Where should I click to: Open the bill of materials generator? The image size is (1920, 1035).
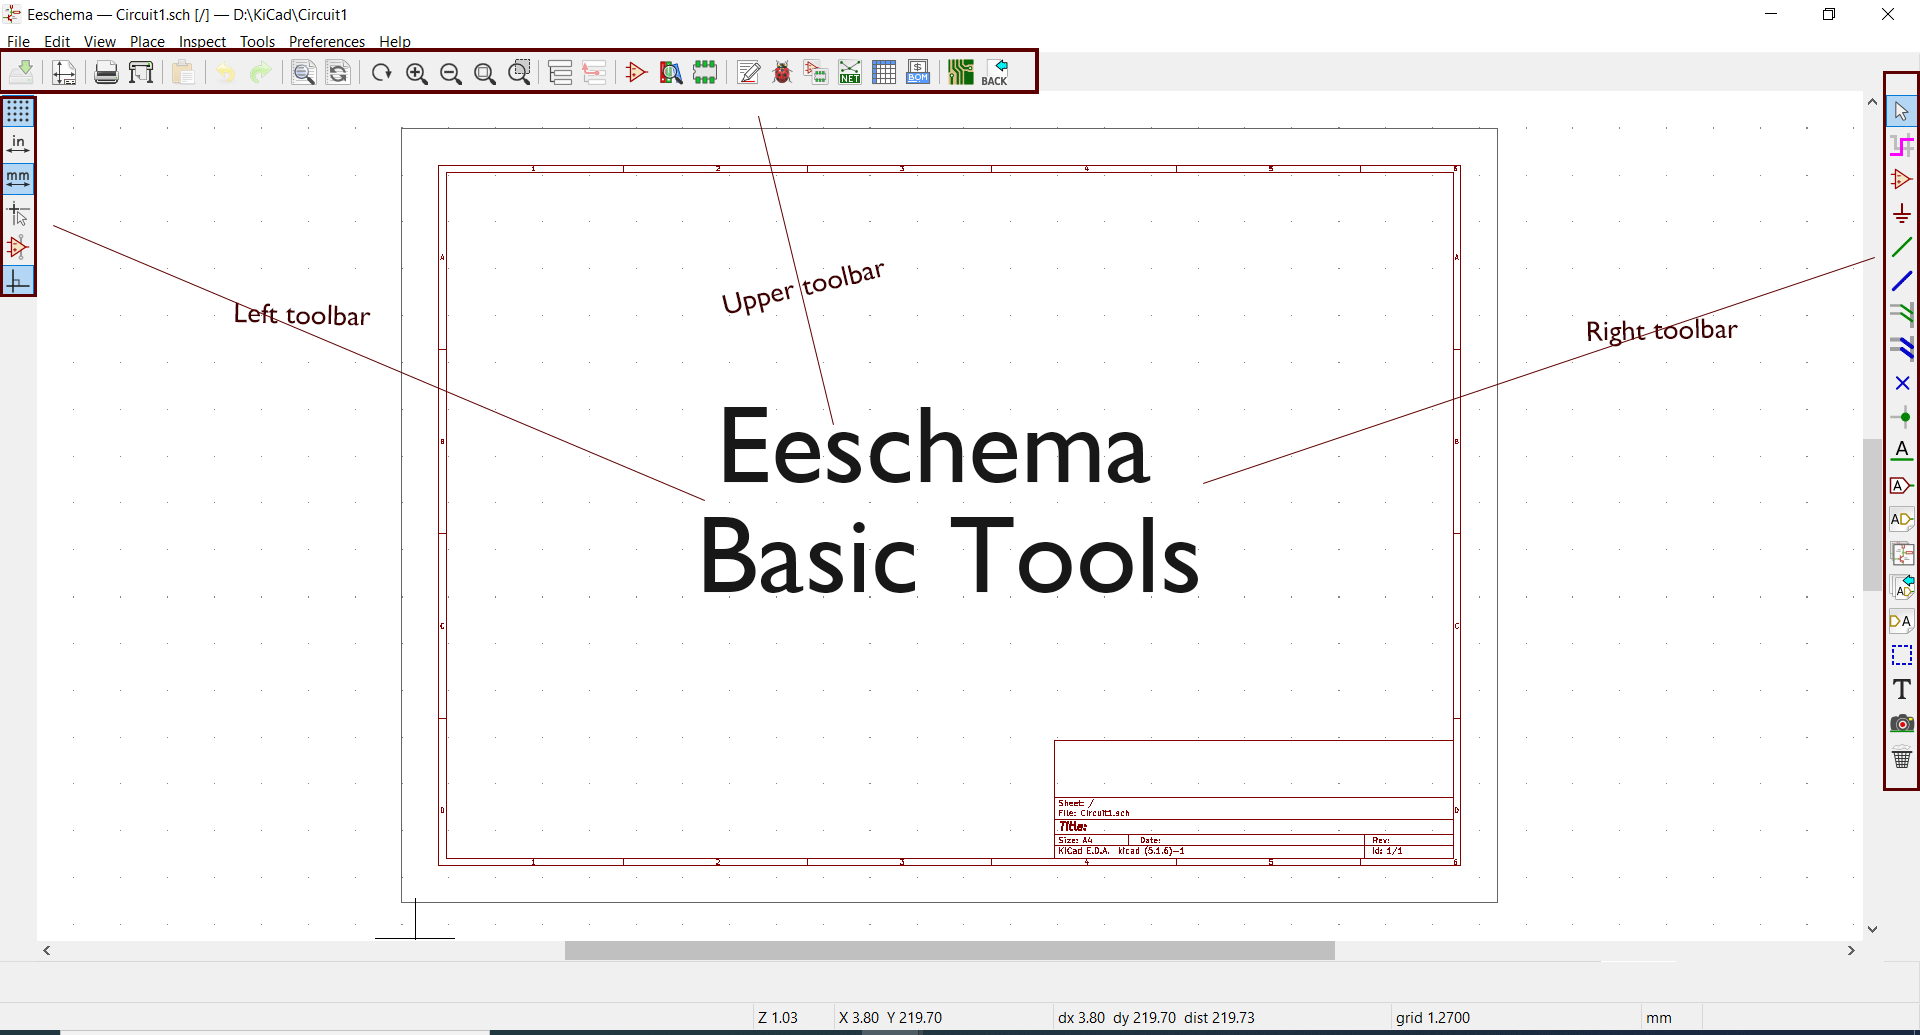[x=917, y=71]
